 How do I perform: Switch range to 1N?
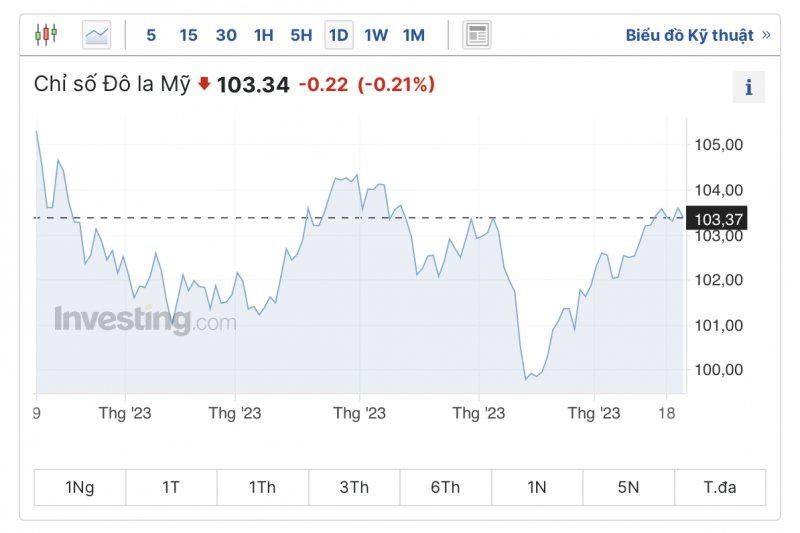tap(537, 488)
